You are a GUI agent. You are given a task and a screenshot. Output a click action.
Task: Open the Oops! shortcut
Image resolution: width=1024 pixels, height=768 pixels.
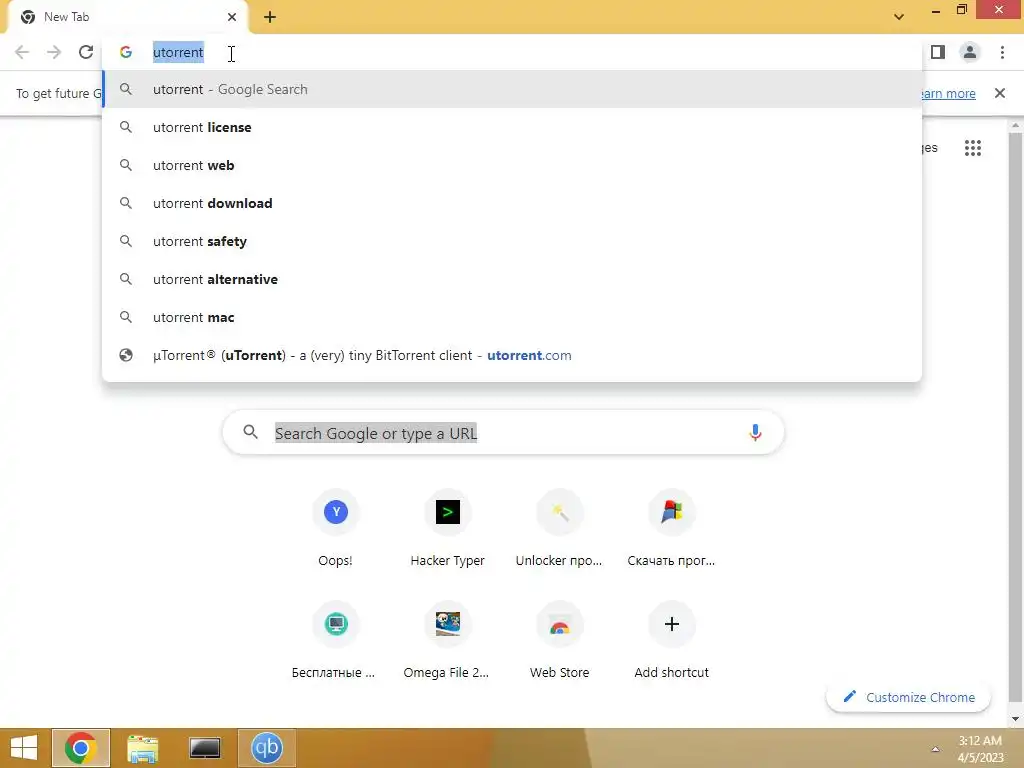click(x=336, y=528)
